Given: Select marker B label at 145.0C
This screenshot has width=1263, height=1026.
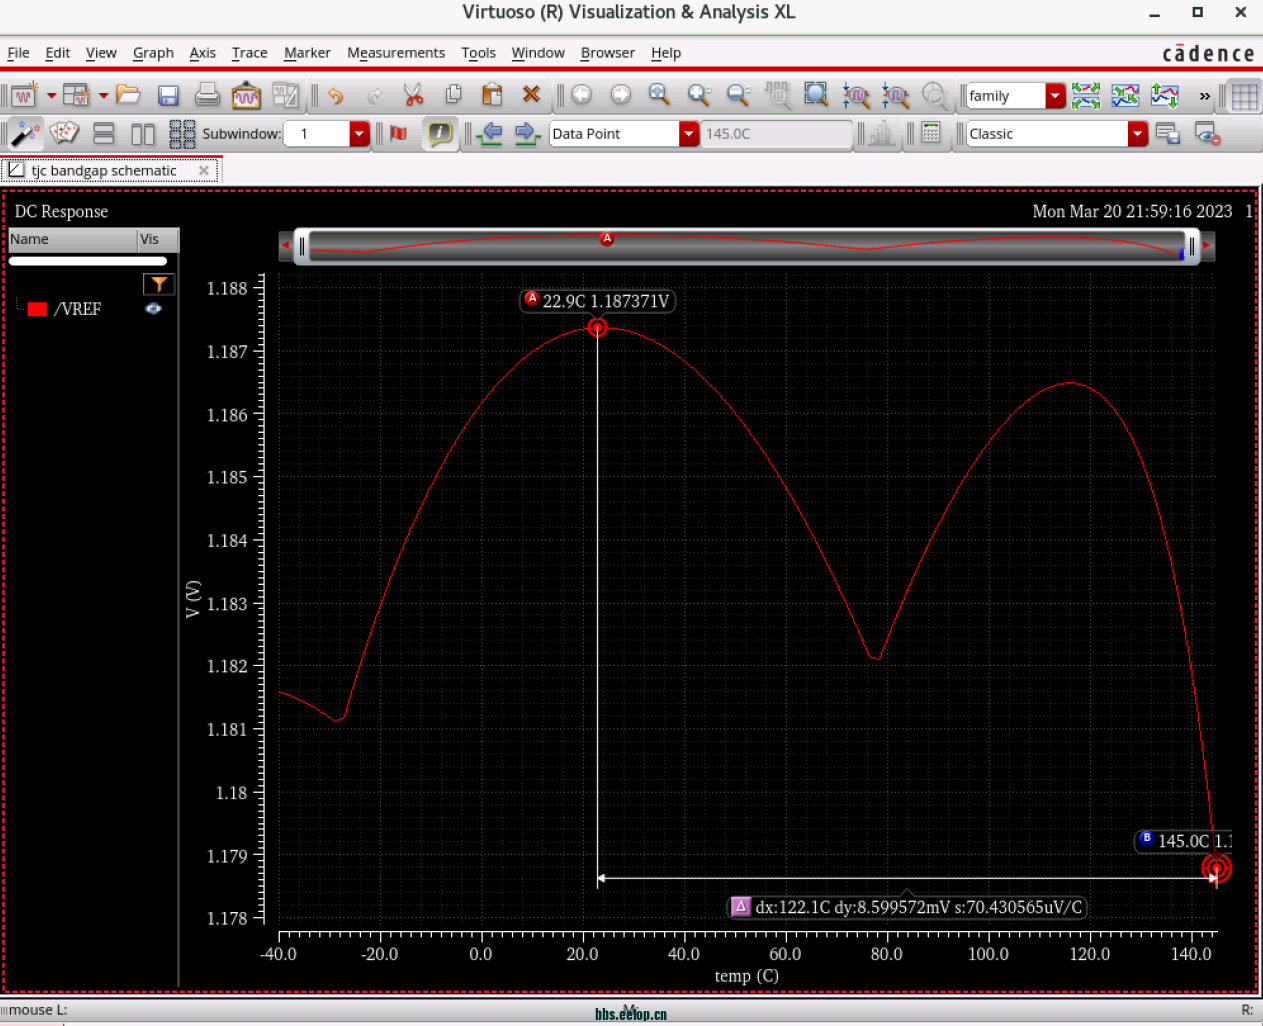Looking at the screenshot, I should (1183, 841).
